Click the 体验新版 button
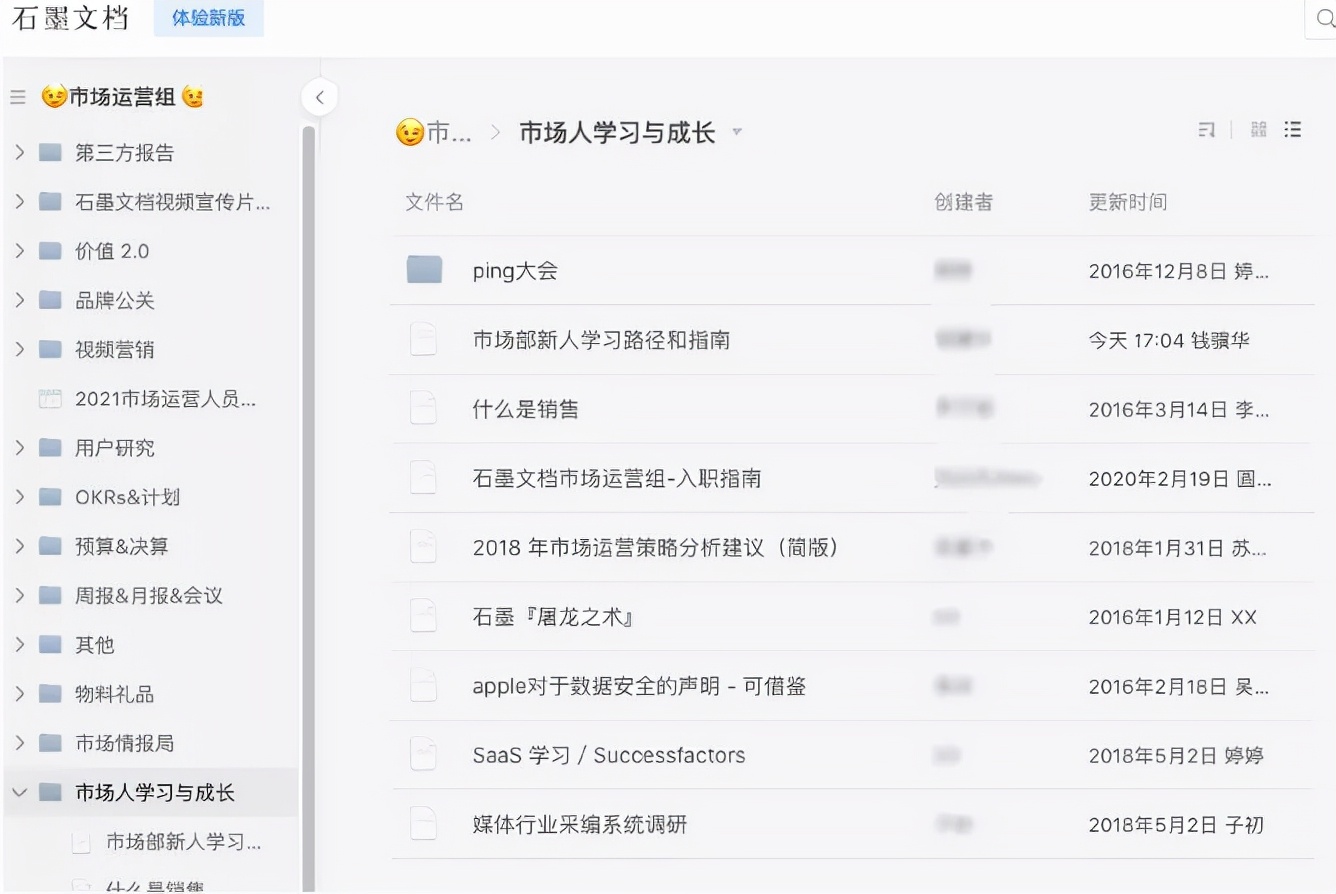Viewport: 1336px width, 894px height. (x=209, y=19)
